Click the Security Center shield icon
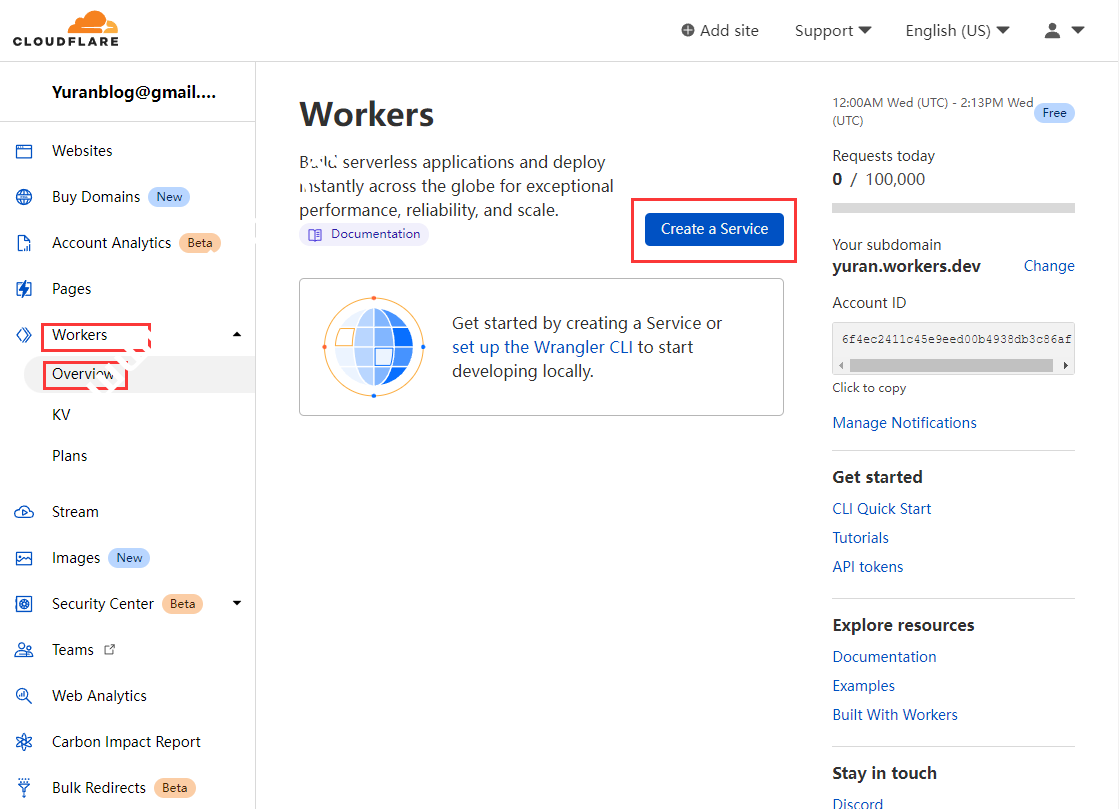The height and width of the screenshot is (809, 1119). [24, 604]
